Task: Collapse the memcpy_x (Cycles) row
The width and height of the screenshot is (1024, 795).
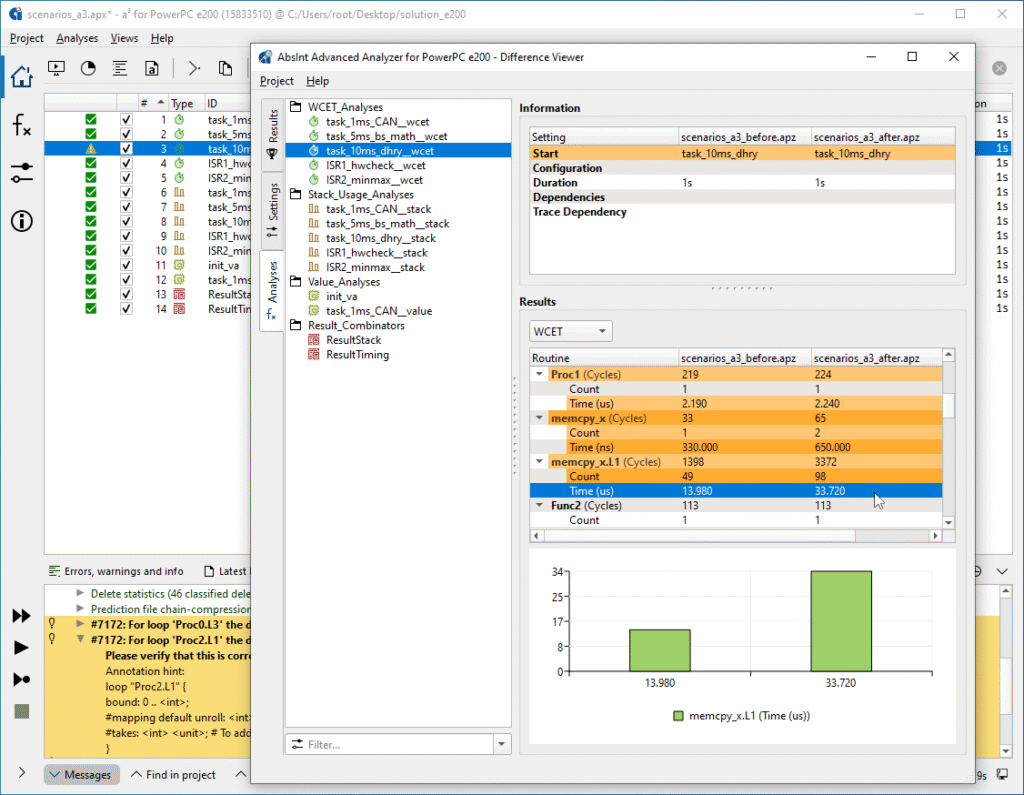Action: pos(539,418)
